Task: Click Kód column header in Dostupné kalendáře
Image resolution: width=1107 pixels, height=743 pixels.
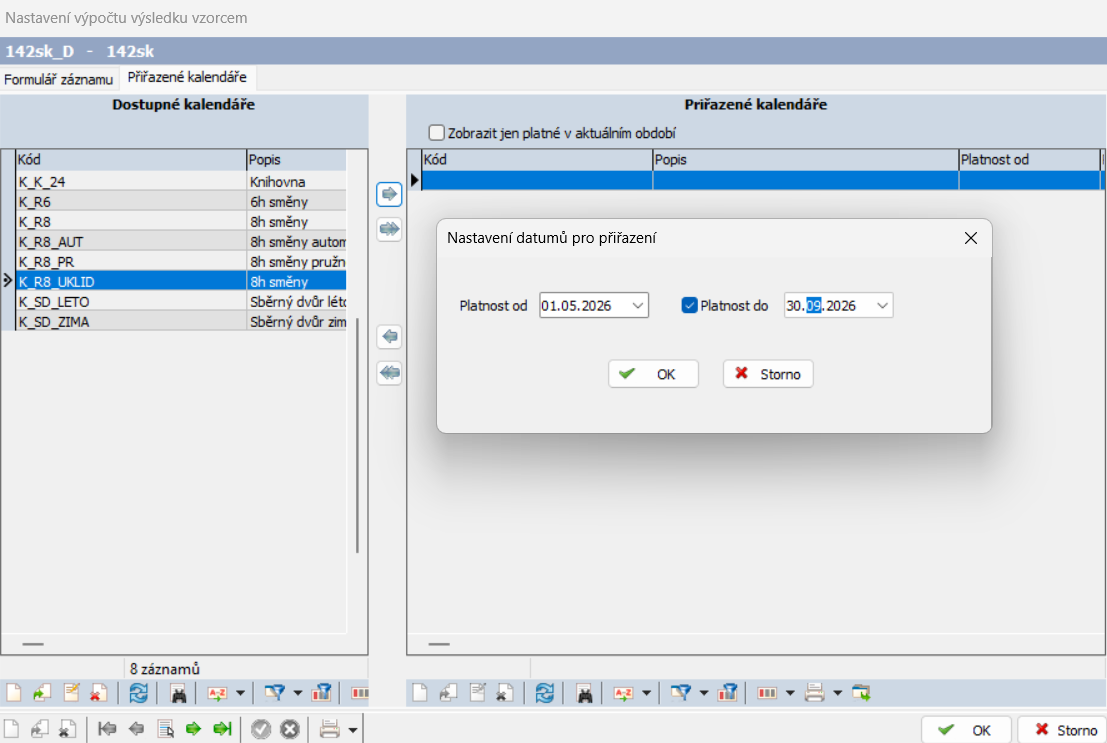Action: pos(131,160)
